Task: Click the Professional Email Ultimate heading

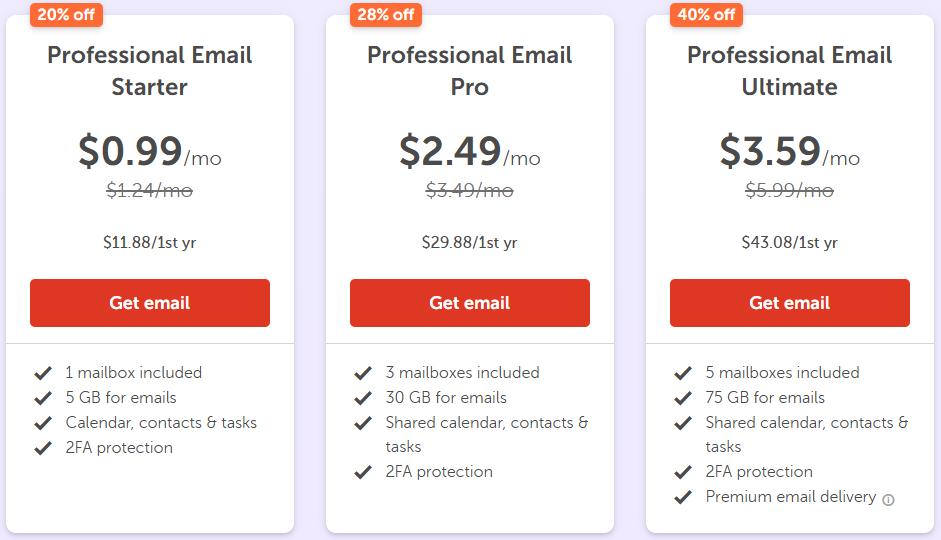Action: 790,70
